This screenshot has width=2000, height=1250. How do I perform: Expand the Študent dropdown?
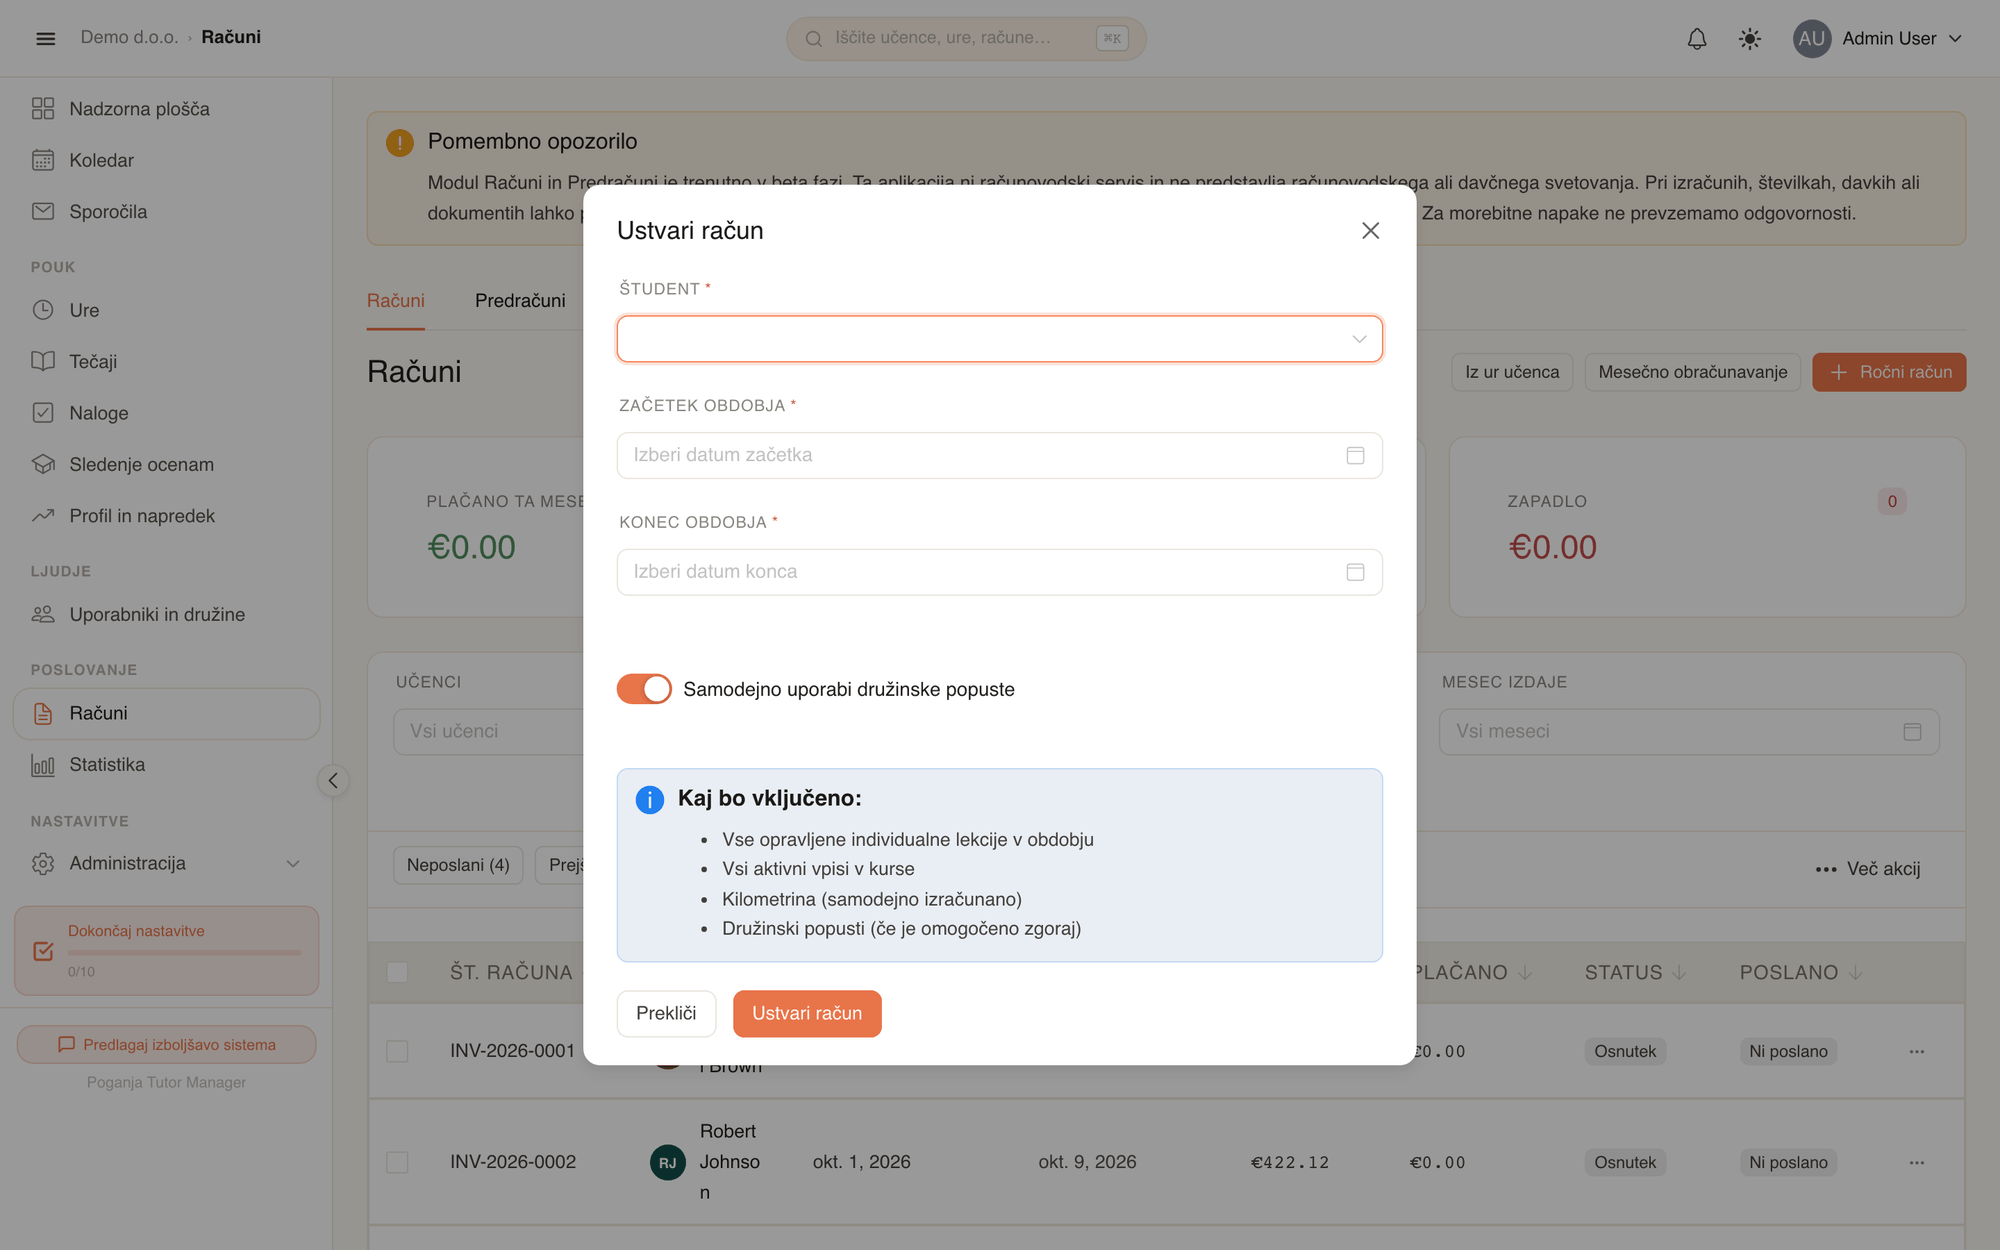coord(1000,339)
